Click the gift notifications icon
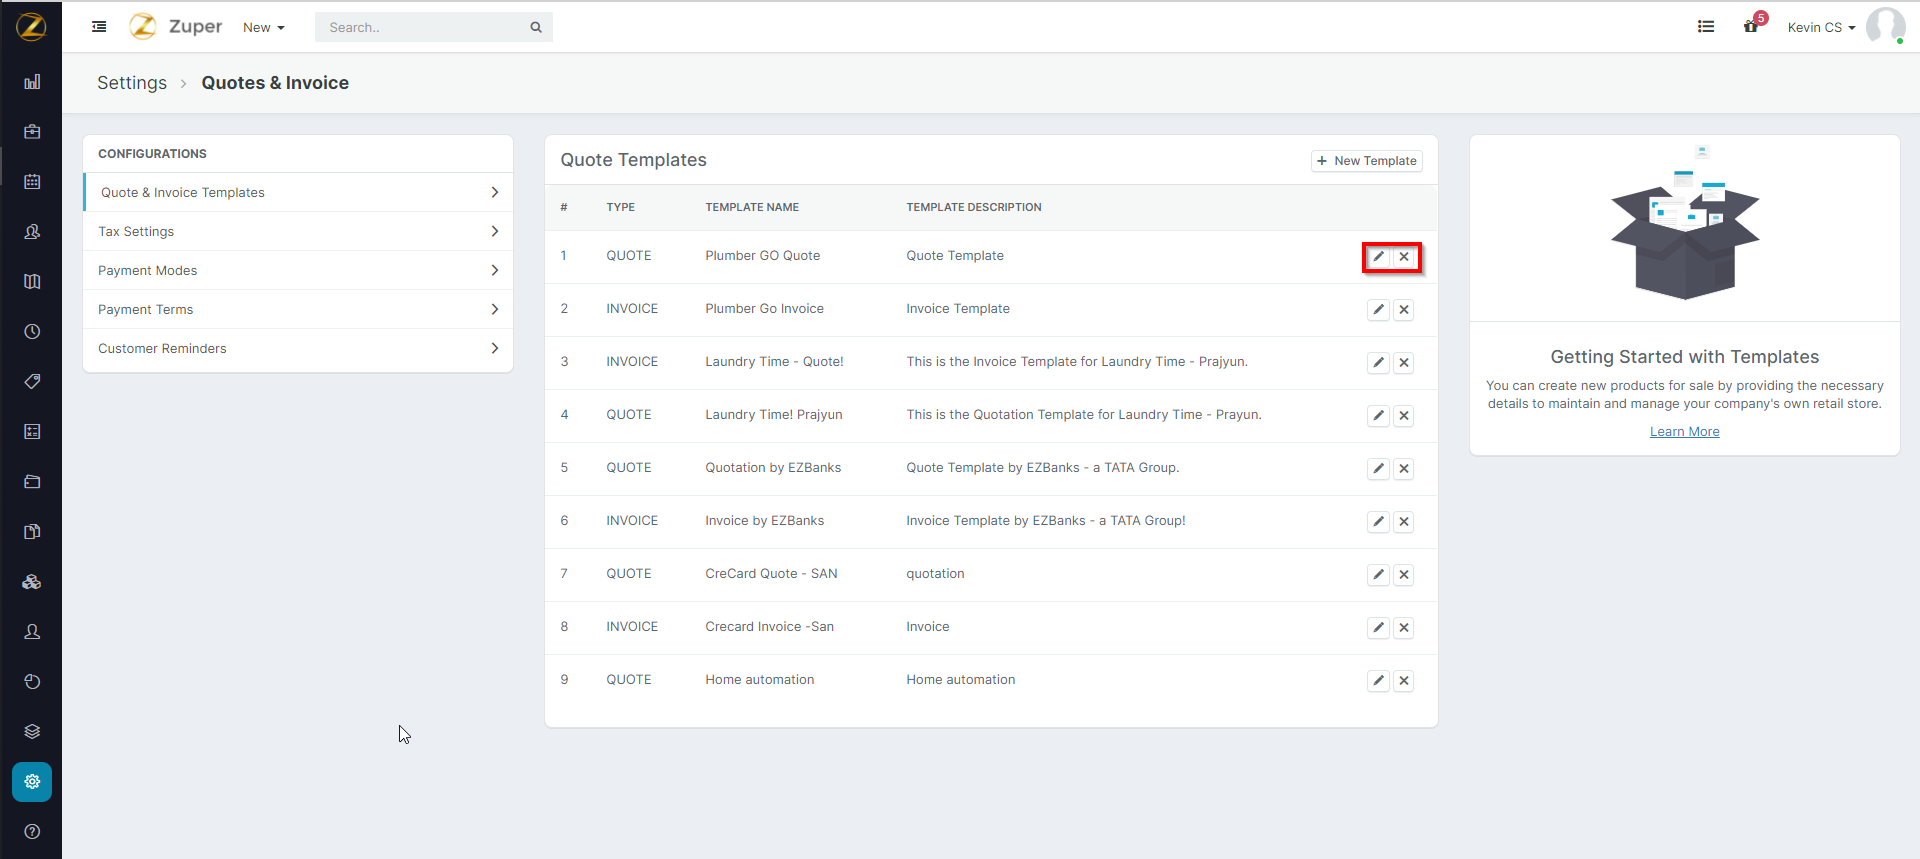 click(1751, 27)
